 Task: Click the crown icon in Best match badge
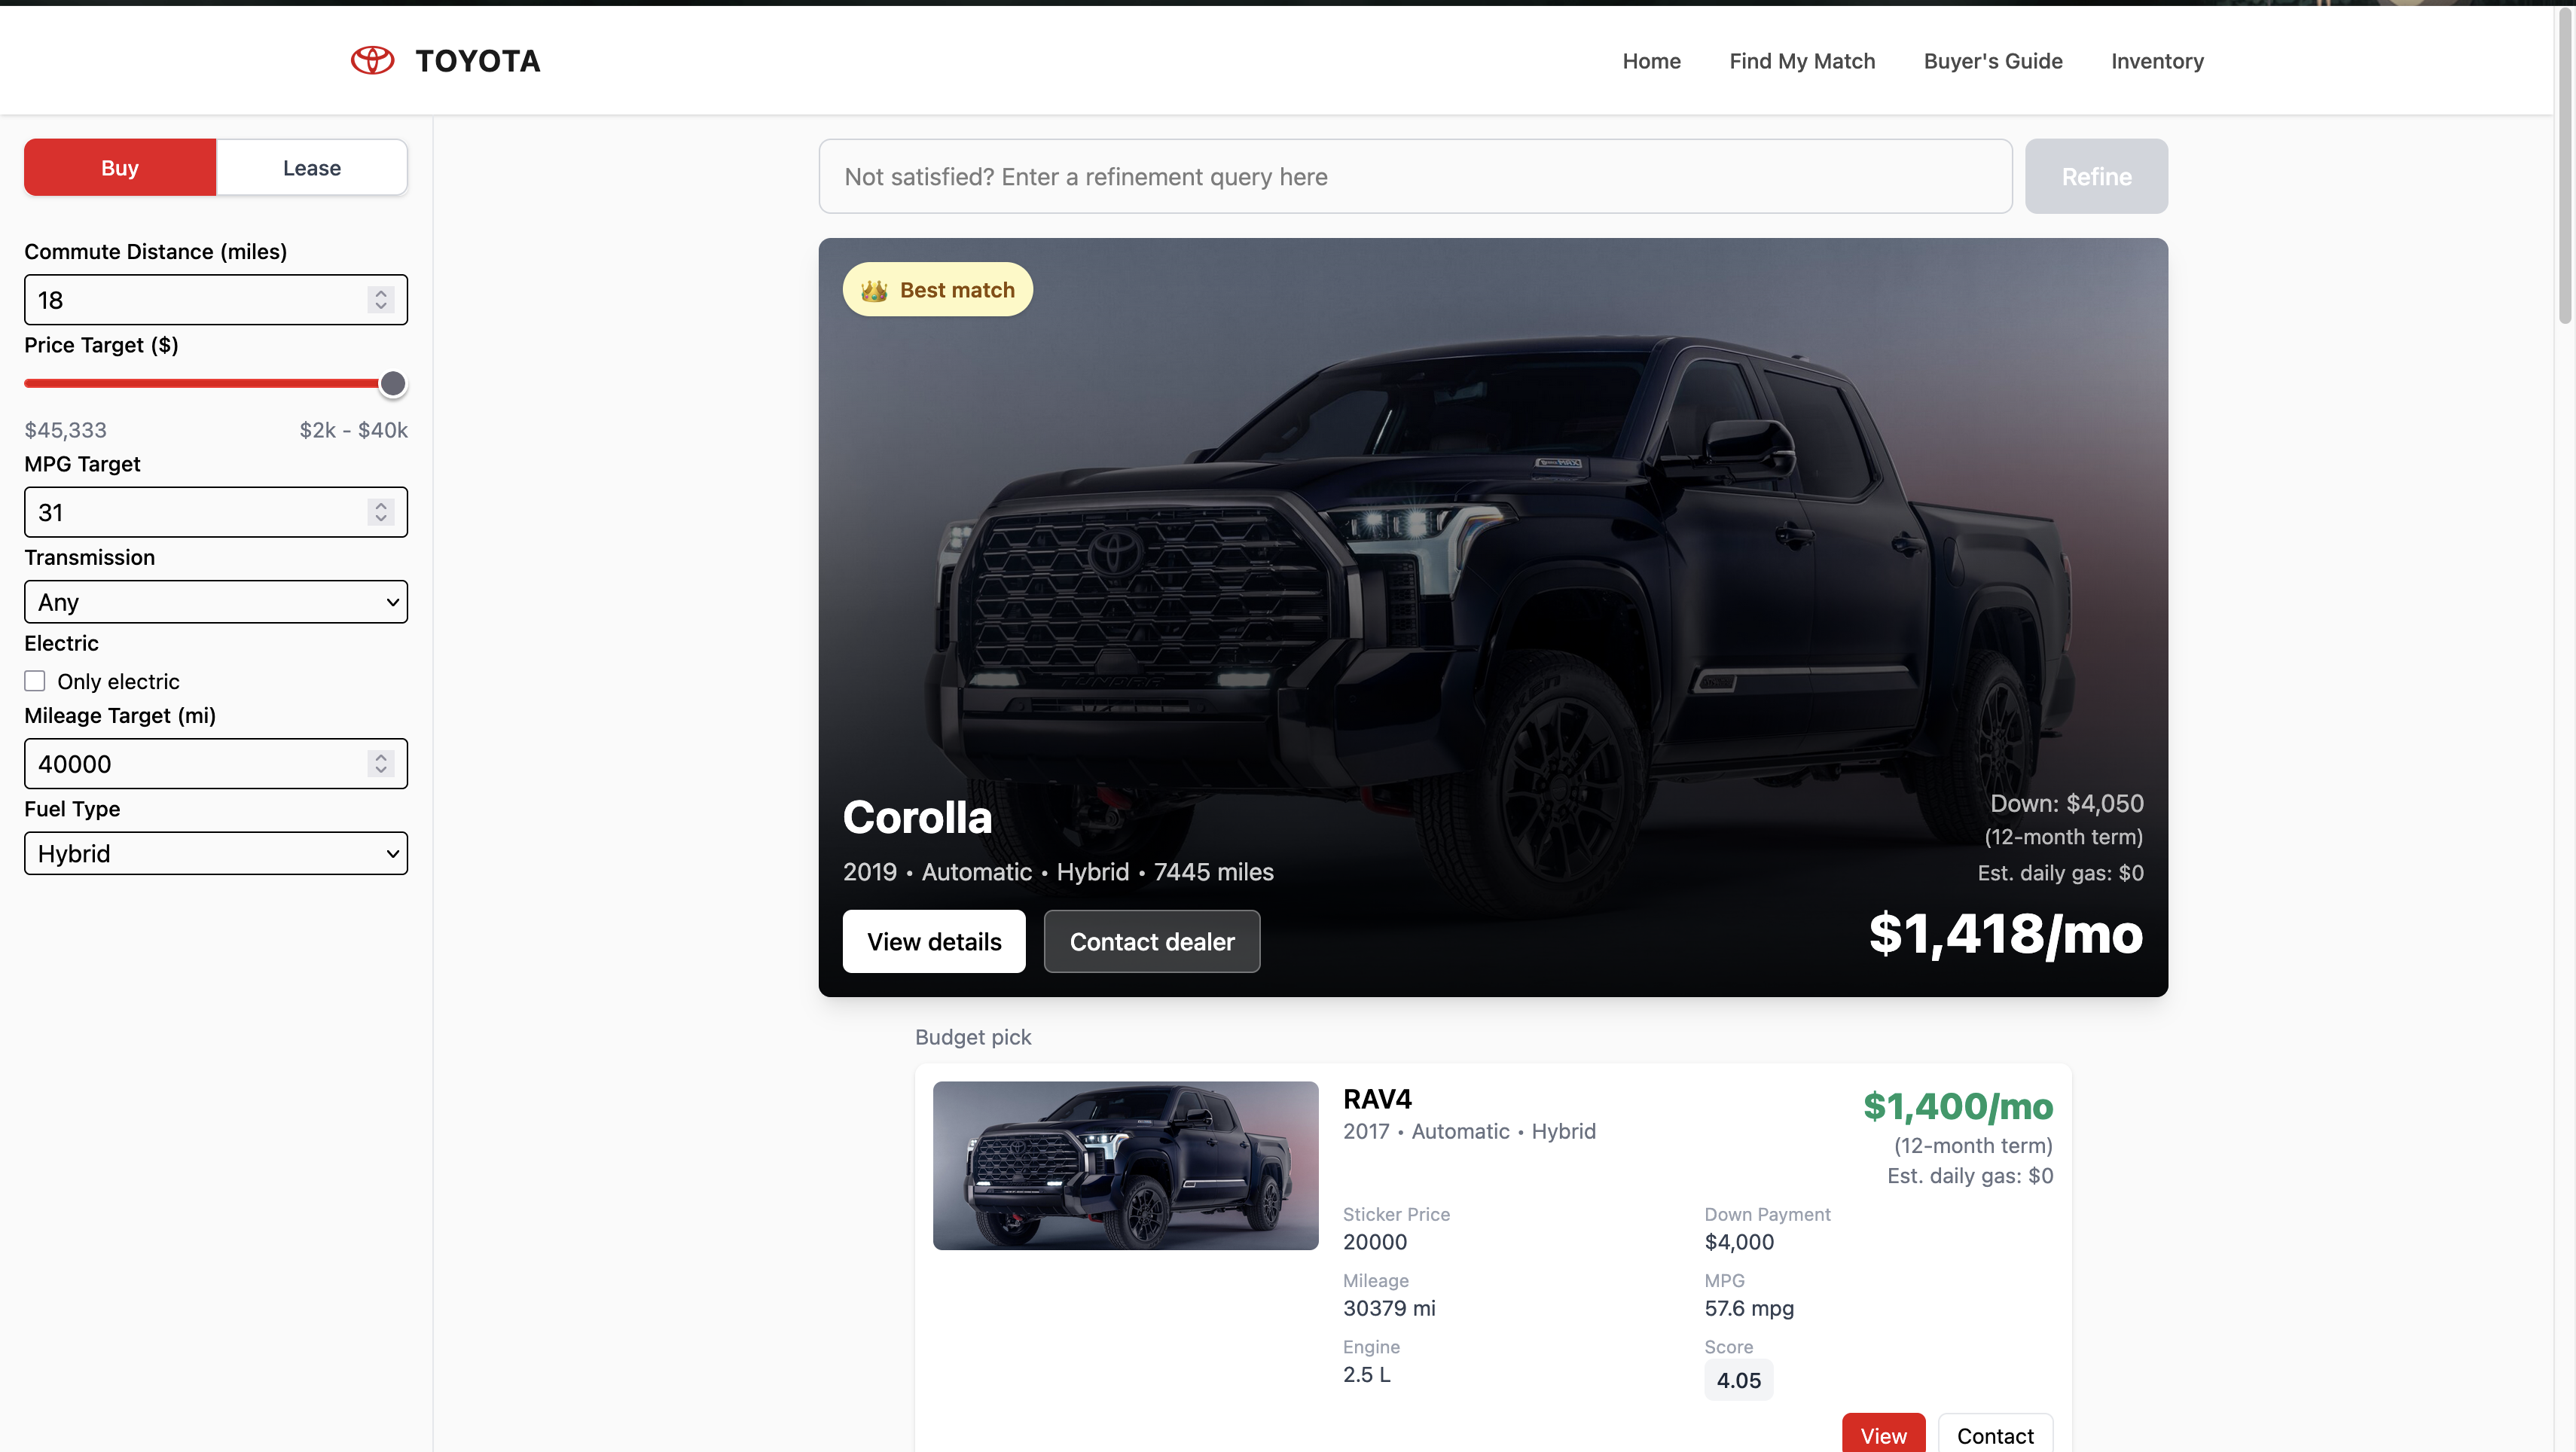click(x=874, y=290)
